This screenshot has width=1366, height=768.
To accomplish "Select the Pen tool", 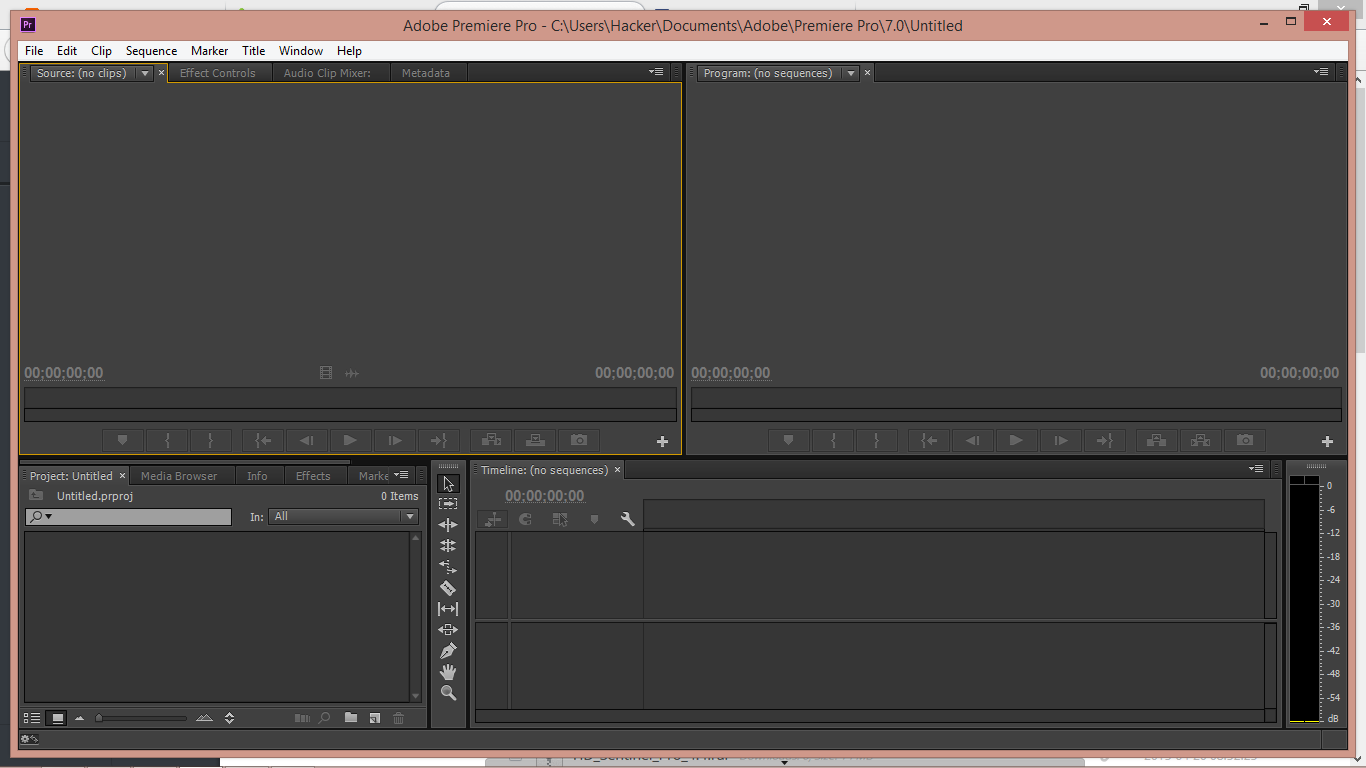I will [448, 651].
